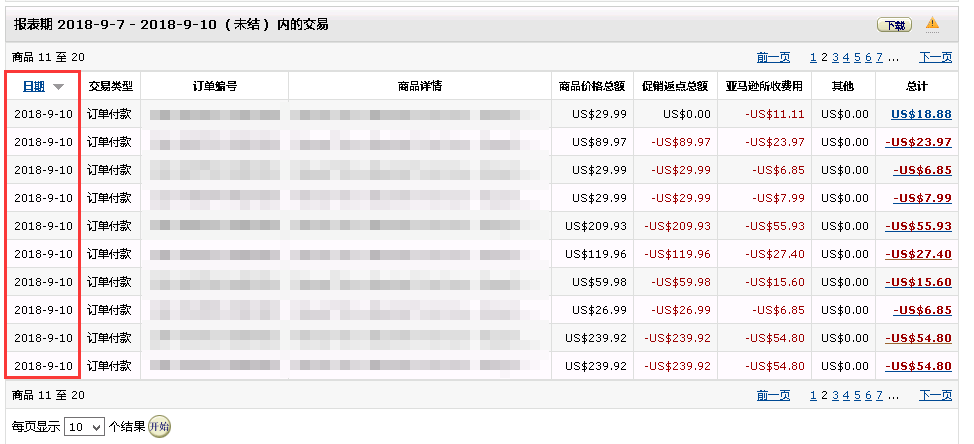Select the 交易类型 column header
The image size is (974, 444).
point(111,86)
